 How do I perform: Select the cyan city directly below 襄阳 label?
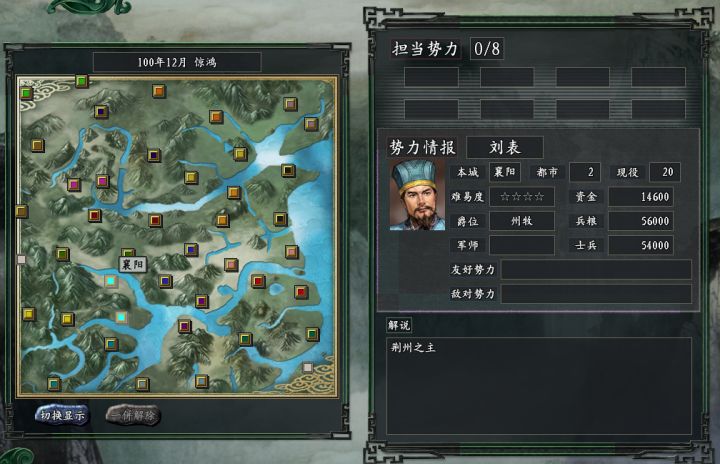coord(110,280)
